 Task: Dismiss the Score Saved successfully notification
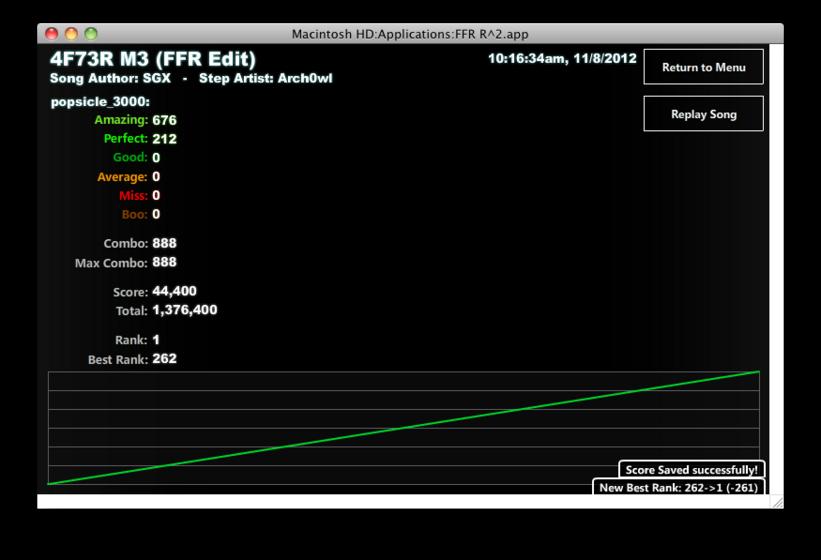tap(692, 469)
